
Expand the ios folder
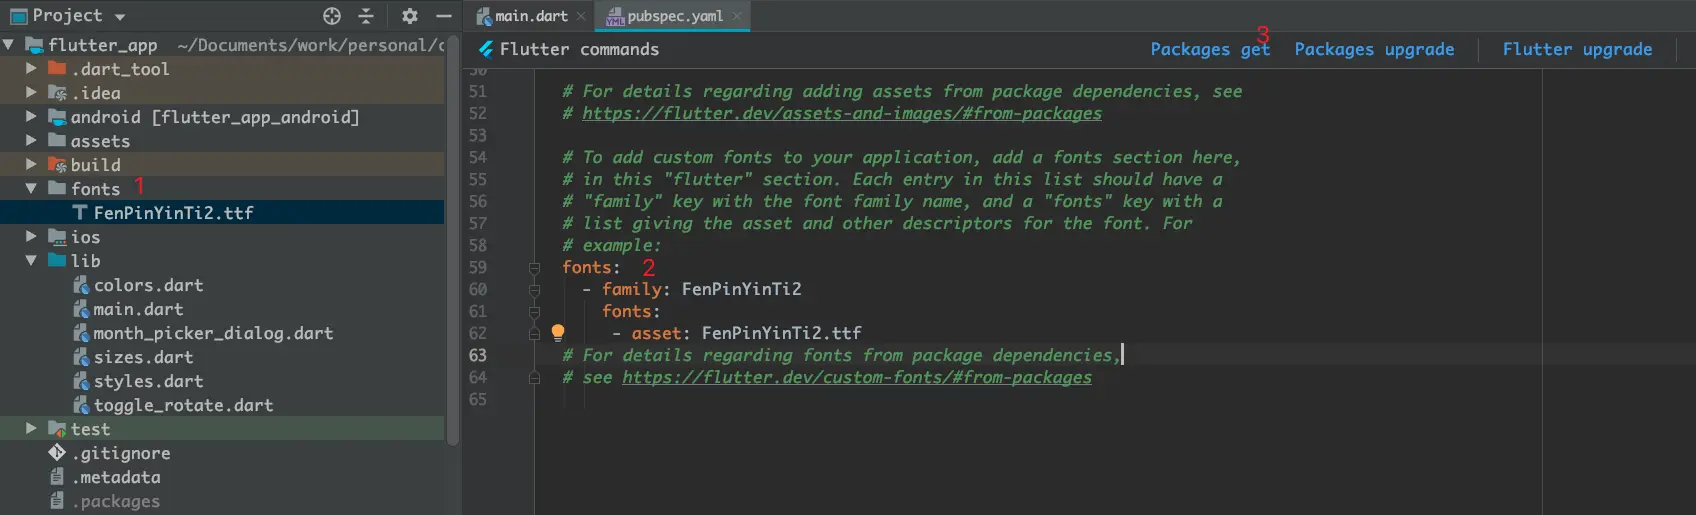pyautogui.click(x=31, y=237)
